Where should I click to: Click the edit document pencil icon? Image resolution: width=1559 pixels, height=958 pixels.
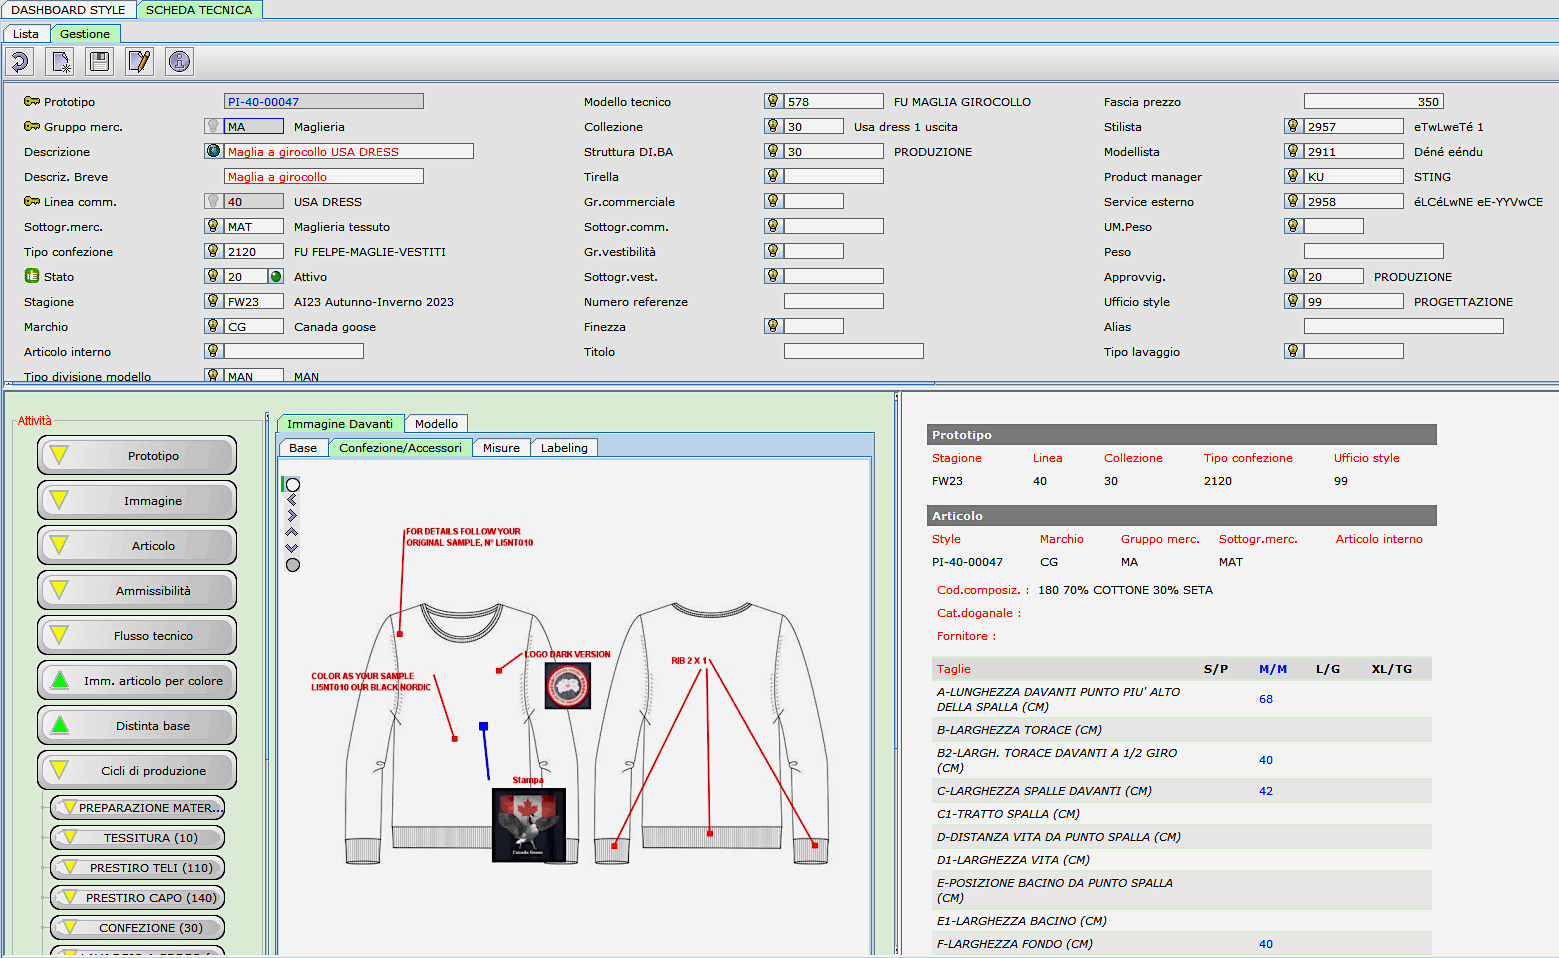coord(140,62)
